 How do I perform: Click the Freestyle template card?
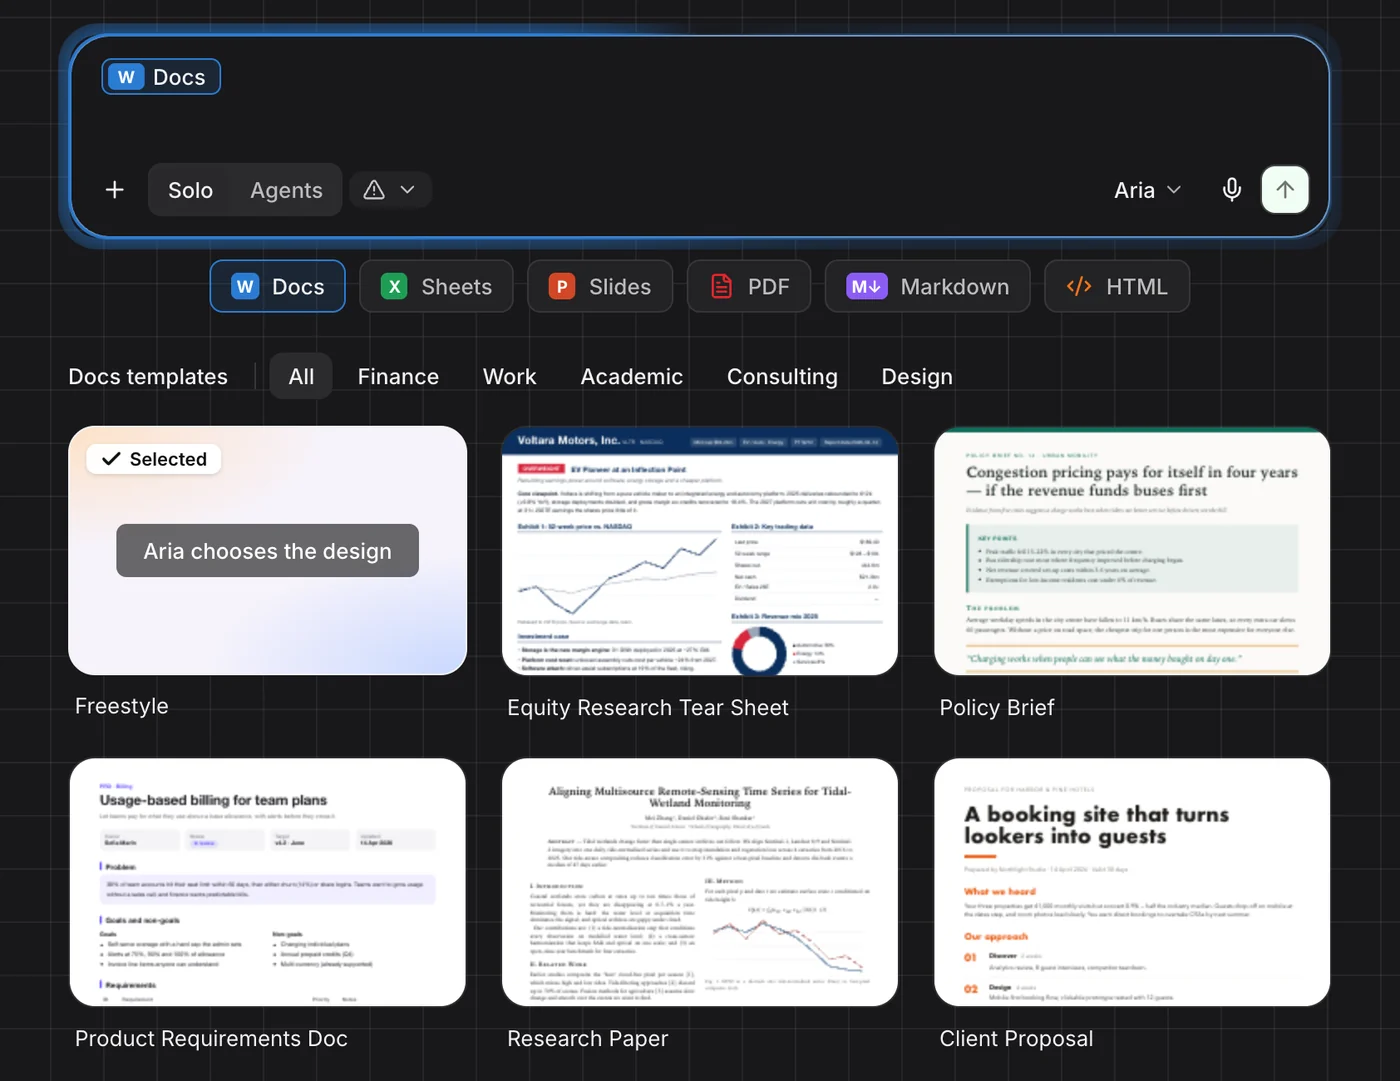[268, 551]
